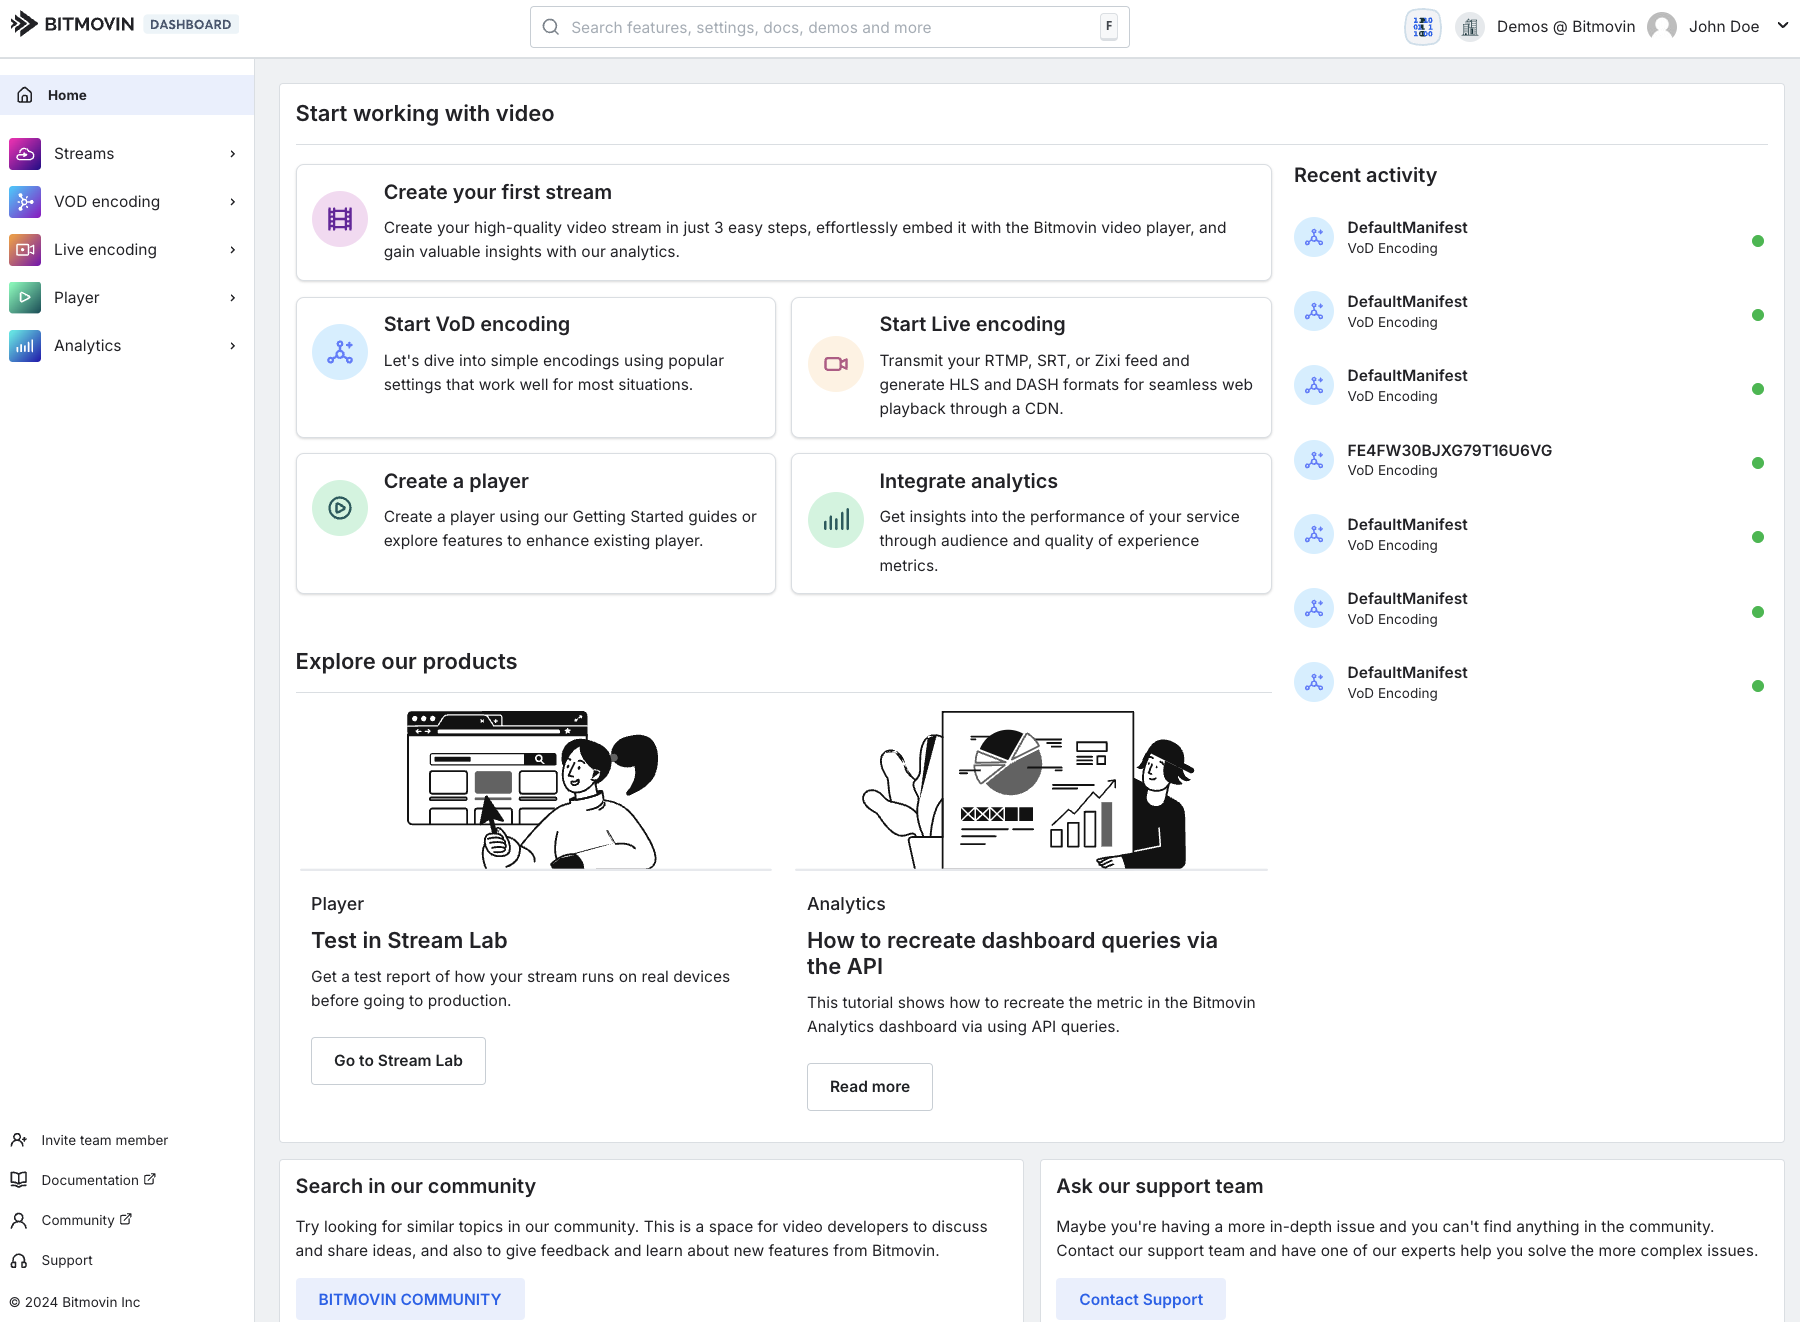The width and height of the screenshot is (1800, 1322).
Task: Click the camera icon on Start Live encoding
Action: pos(836,364)
